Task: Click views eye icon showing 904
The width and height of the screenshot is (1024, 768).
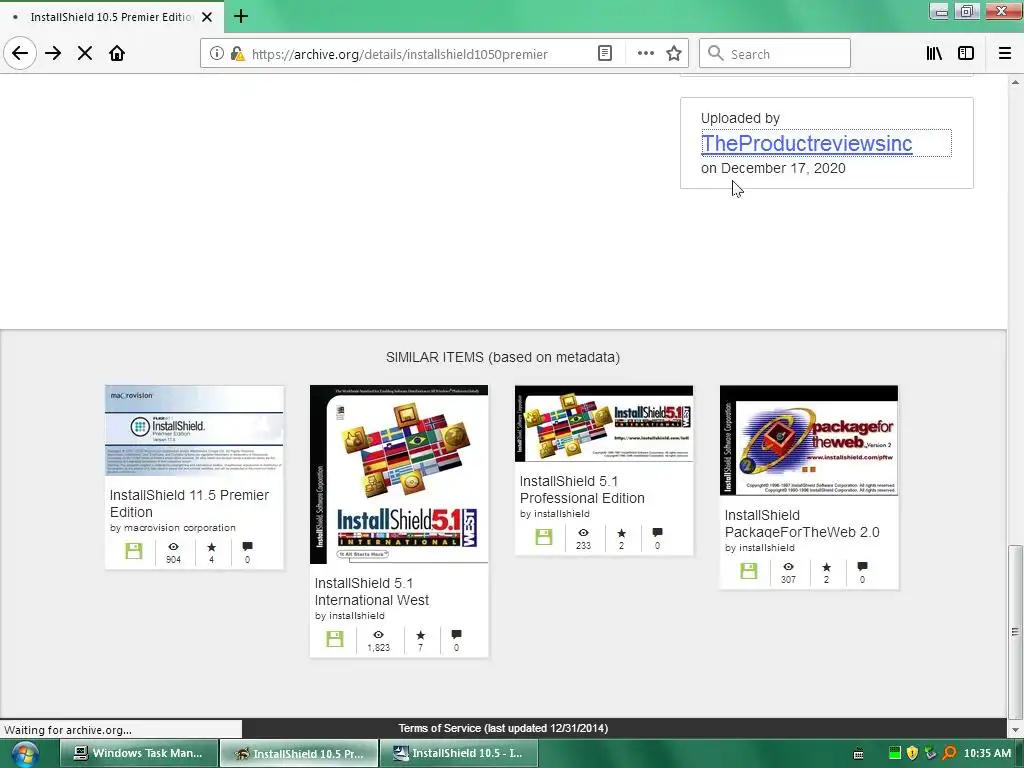Action: [x=173, y=547]
